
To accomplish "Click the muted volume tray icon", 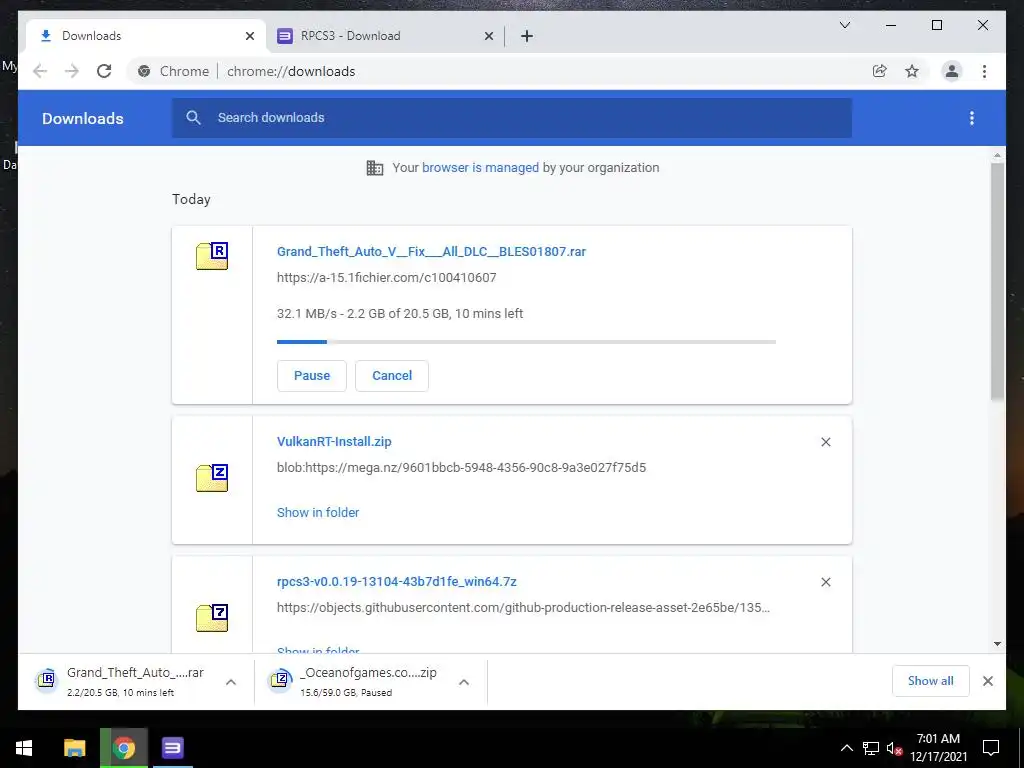I will click(894, 748).
